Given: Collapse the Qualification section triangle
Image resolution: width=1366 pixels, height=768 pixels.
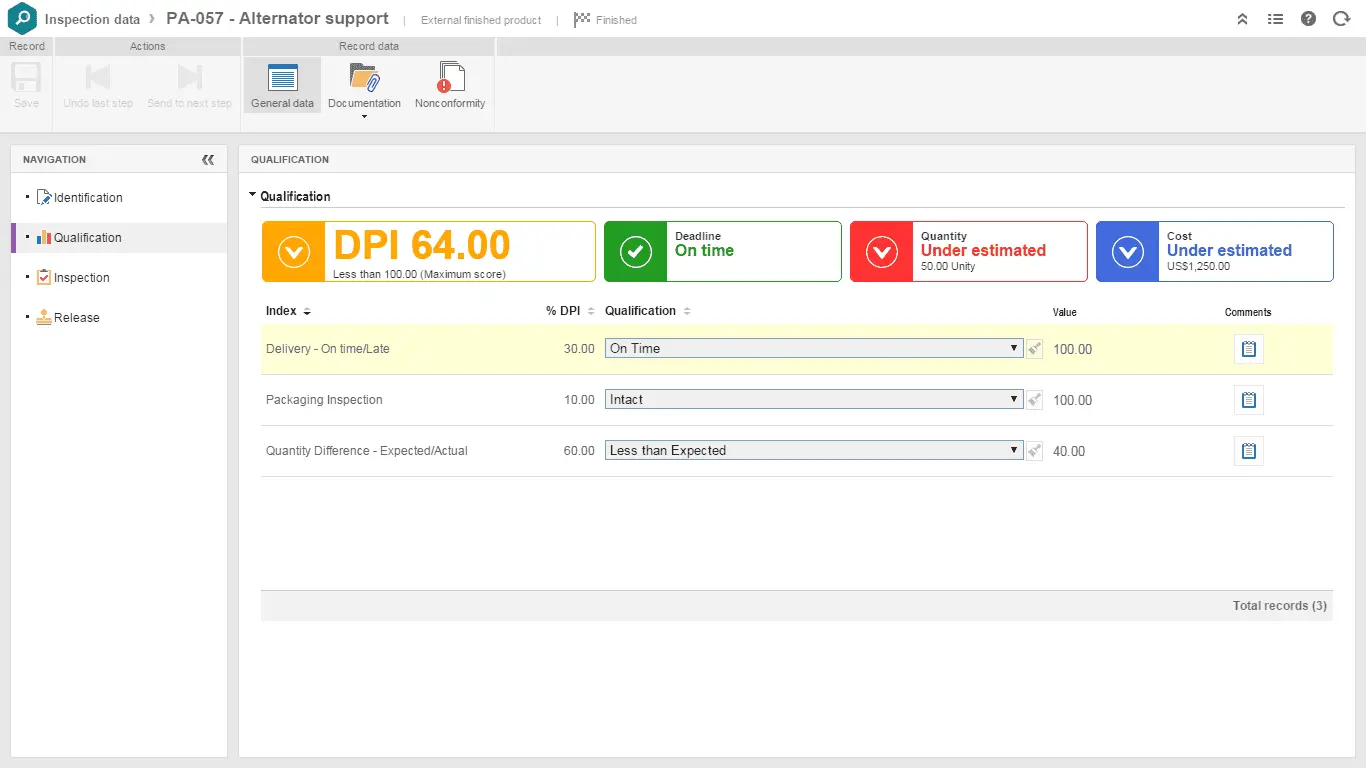Looking at the screenshot, I should (x=253, y=196).
